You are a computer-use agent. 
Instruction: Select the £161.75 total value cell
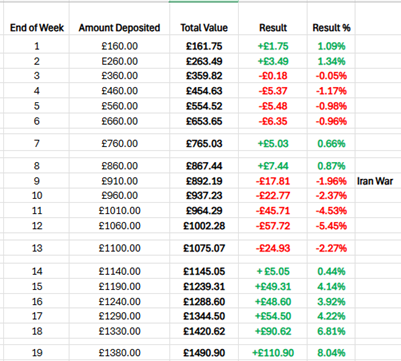(204, 46)
